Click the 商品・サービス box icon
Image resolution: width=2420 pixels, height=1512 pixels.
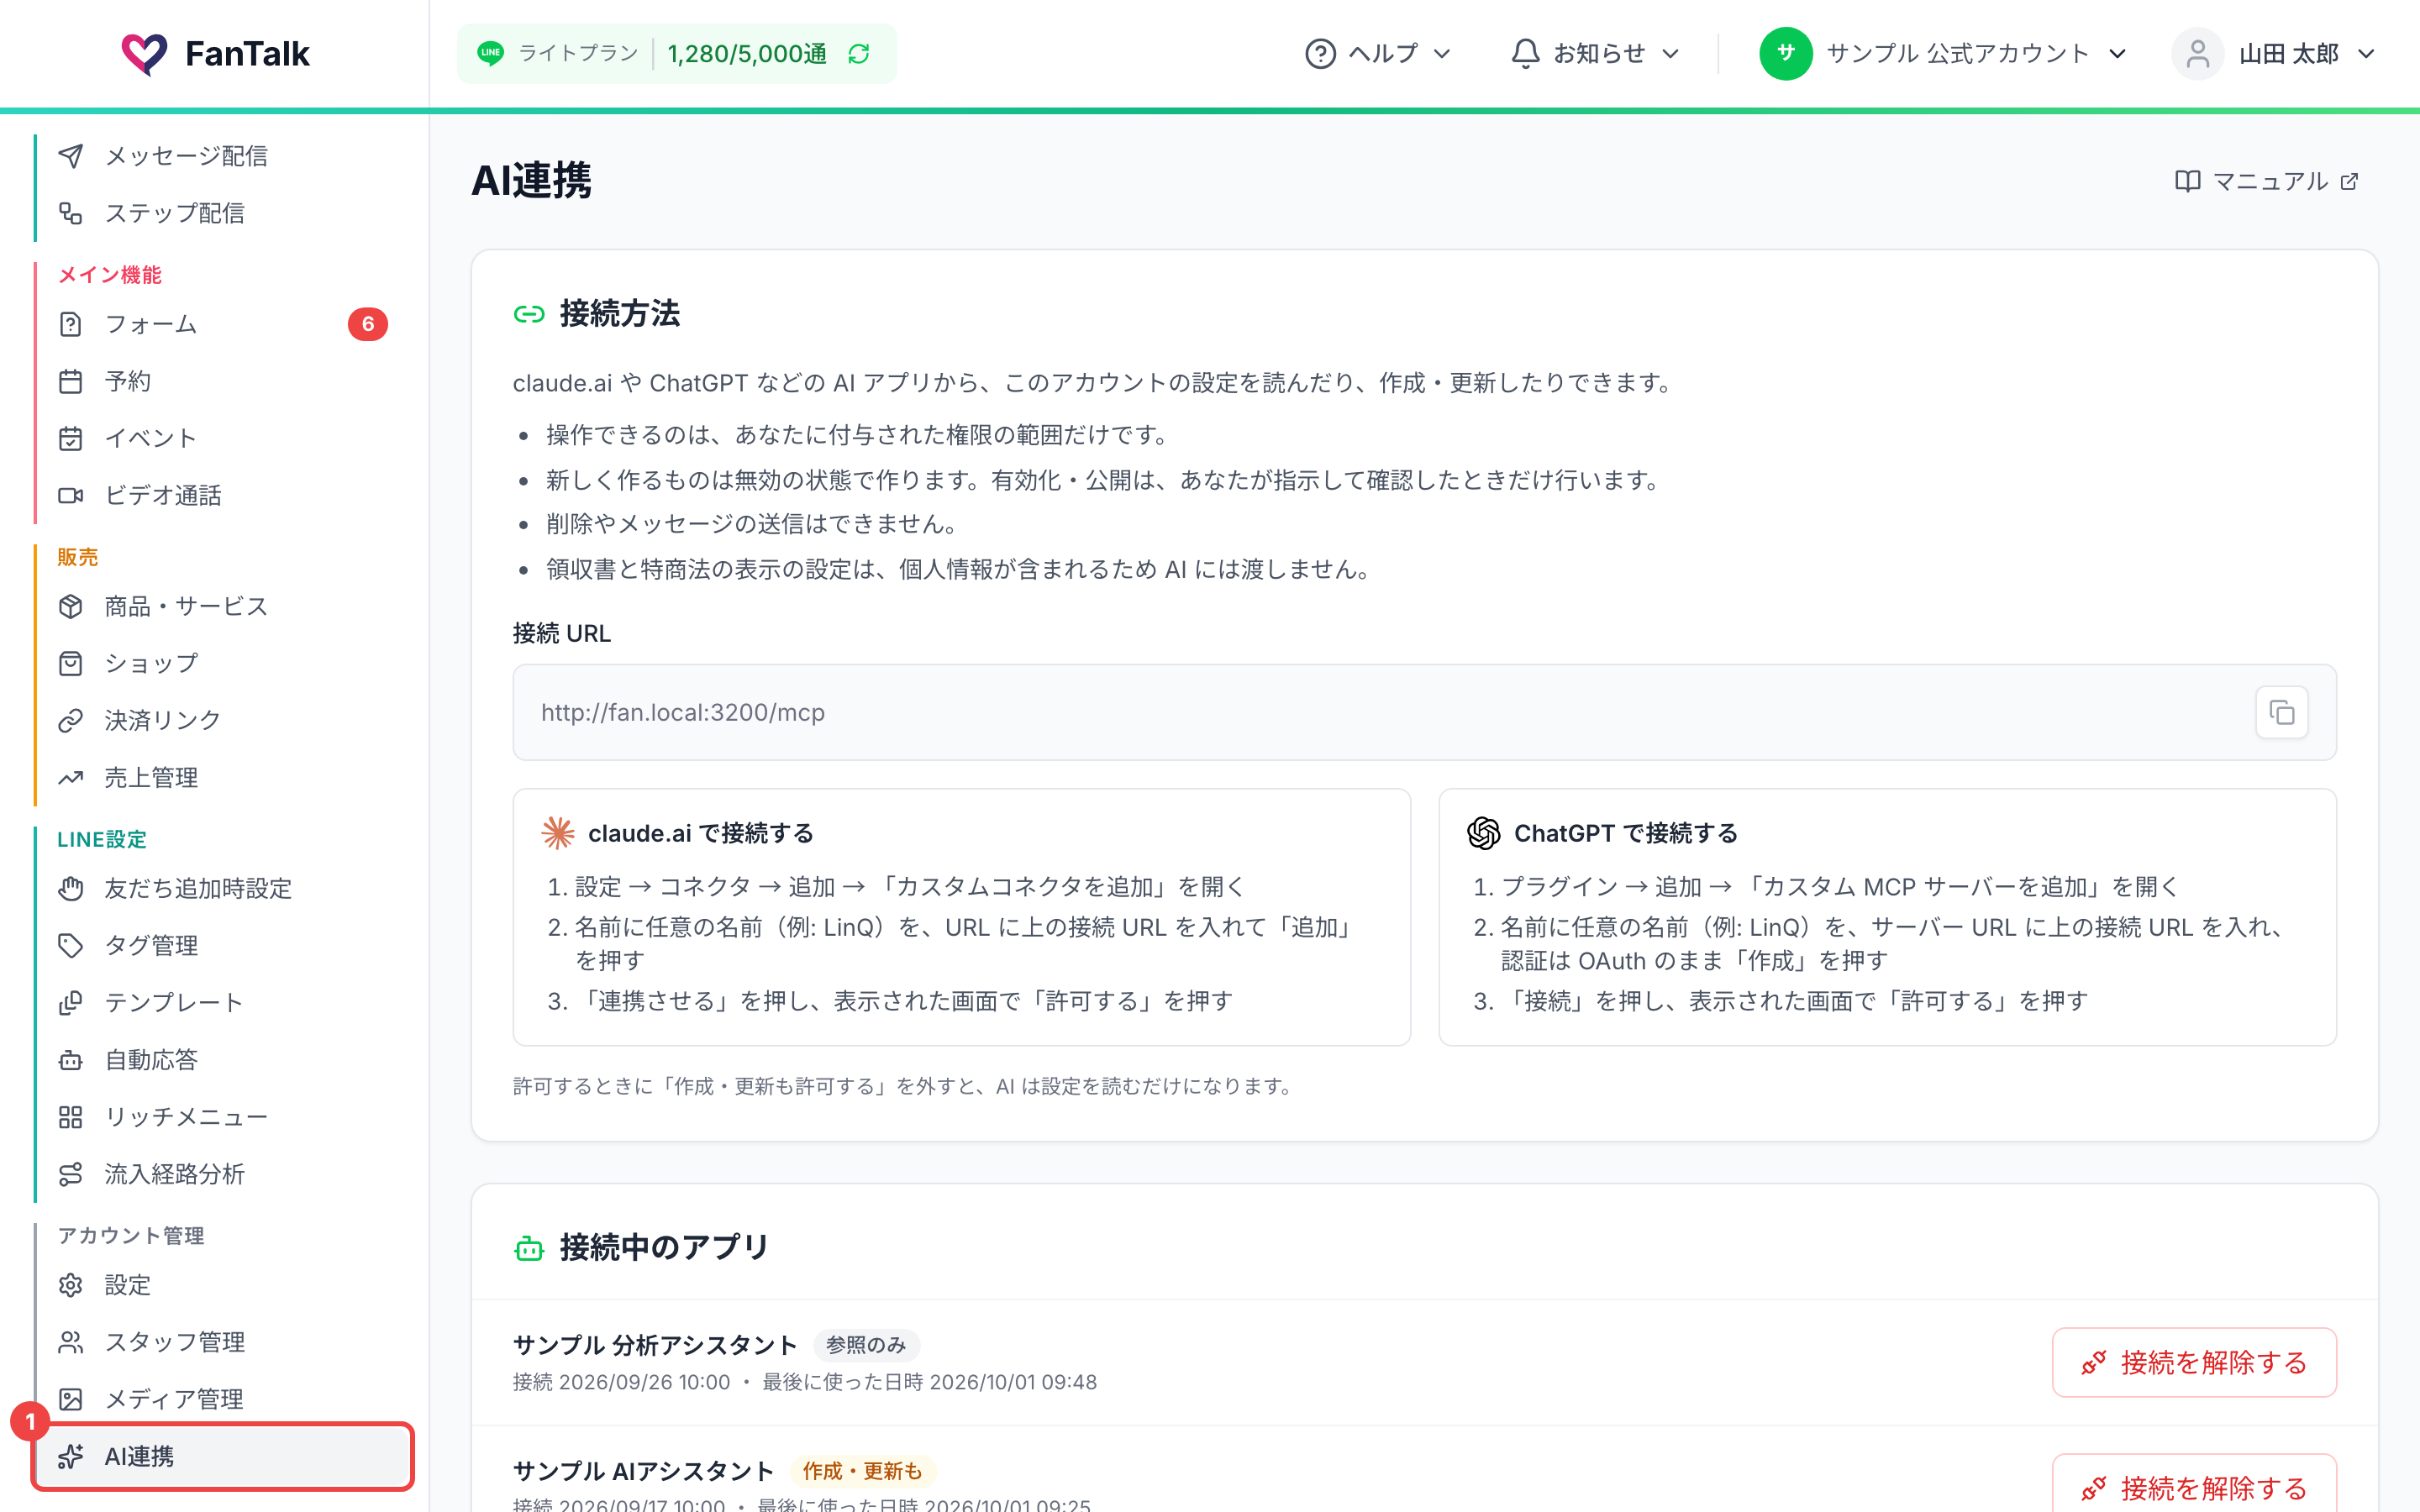click(x=70, y=606)
